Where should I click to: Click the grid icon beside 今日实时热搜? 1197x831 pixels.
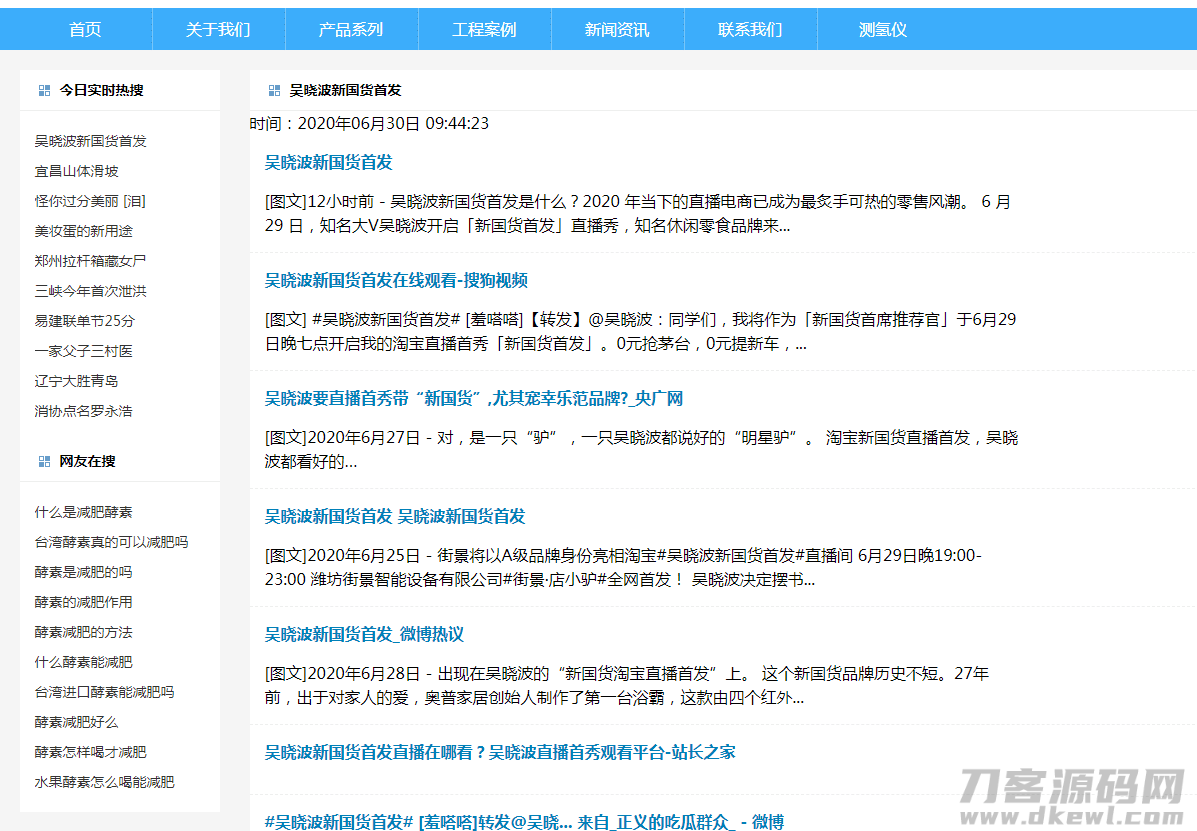coord(43,89)
